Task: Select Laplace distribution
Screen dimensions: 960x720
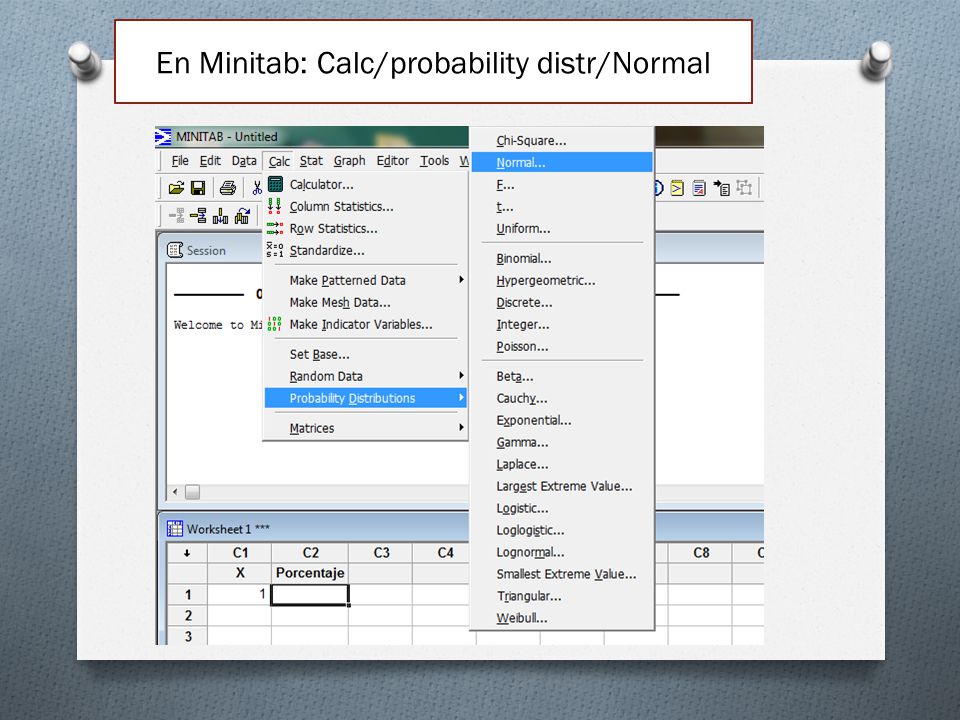Action: (x=562, y=465)
